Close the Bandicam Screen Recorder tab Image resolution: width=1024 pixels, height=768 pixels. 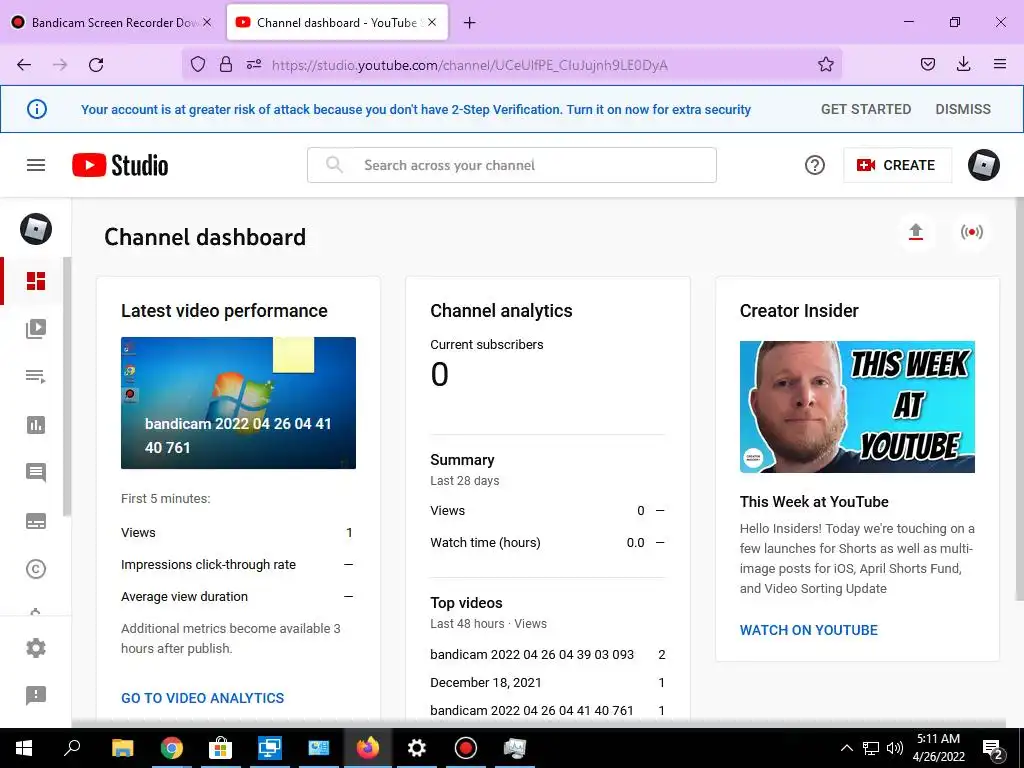click(207, 22)
